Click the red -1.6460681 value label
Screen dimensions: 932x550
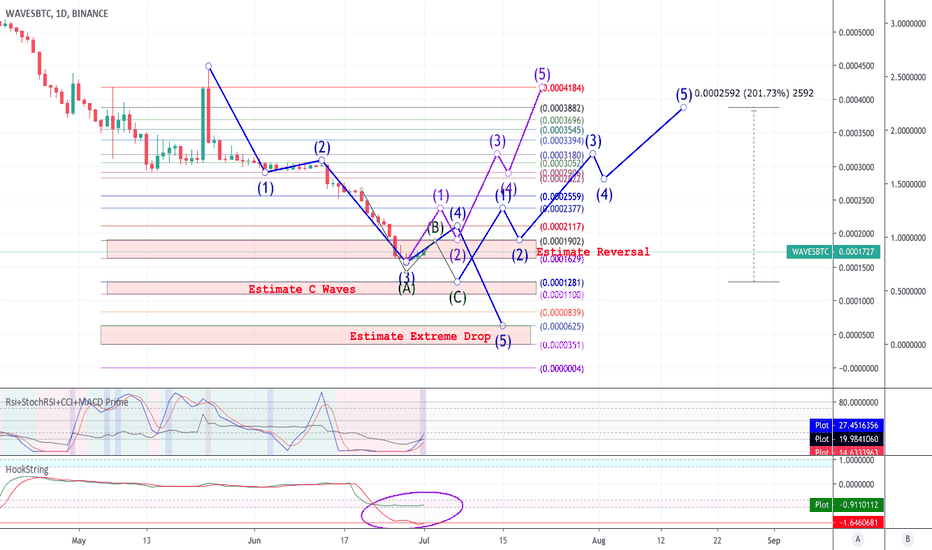[x=859, y=522]
